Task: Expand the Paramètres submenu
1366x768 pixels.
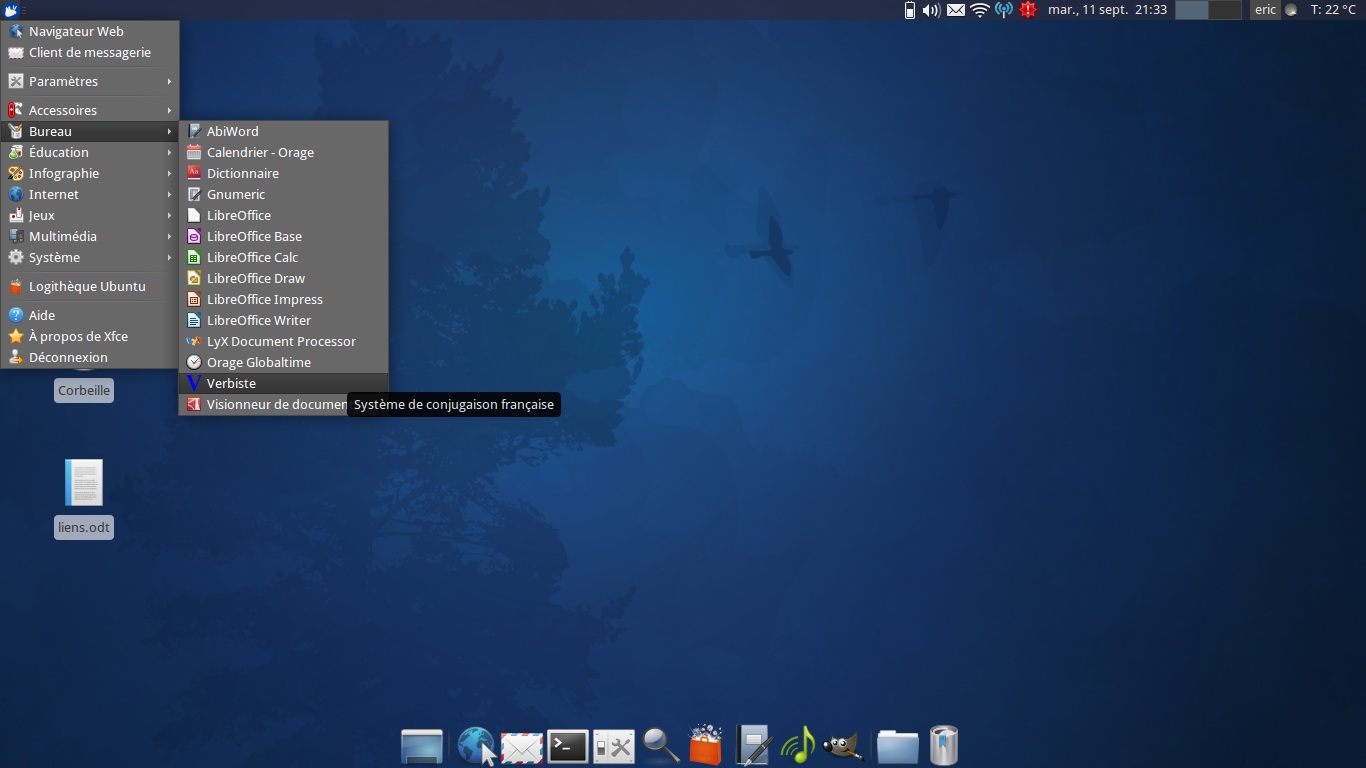Action: 90,81
